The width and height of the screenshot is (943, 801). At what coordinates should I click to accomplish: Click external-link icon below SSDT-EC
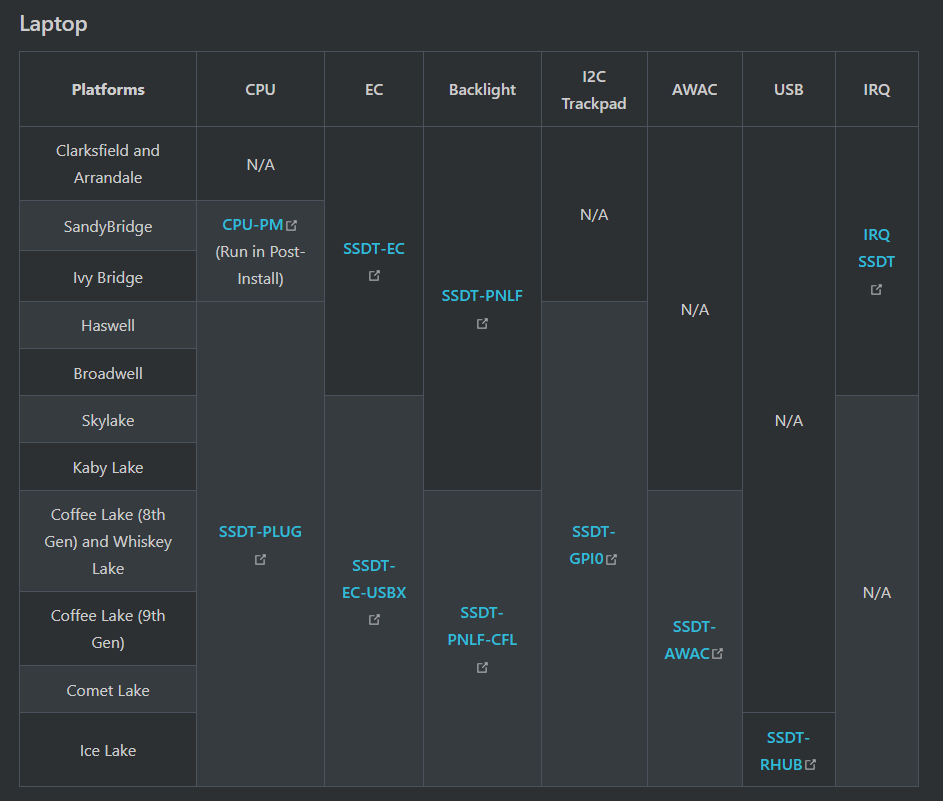click(374, 276)
